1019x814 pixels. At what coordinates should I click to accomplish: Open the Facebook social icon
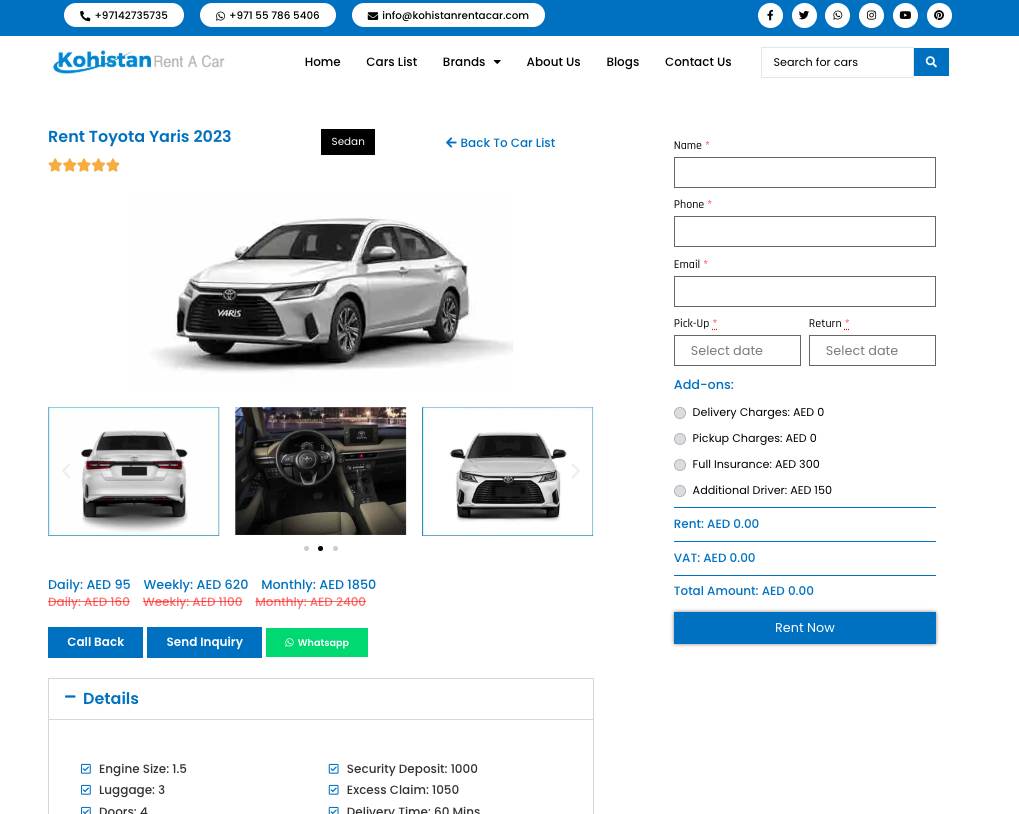[x=769, y=16]
